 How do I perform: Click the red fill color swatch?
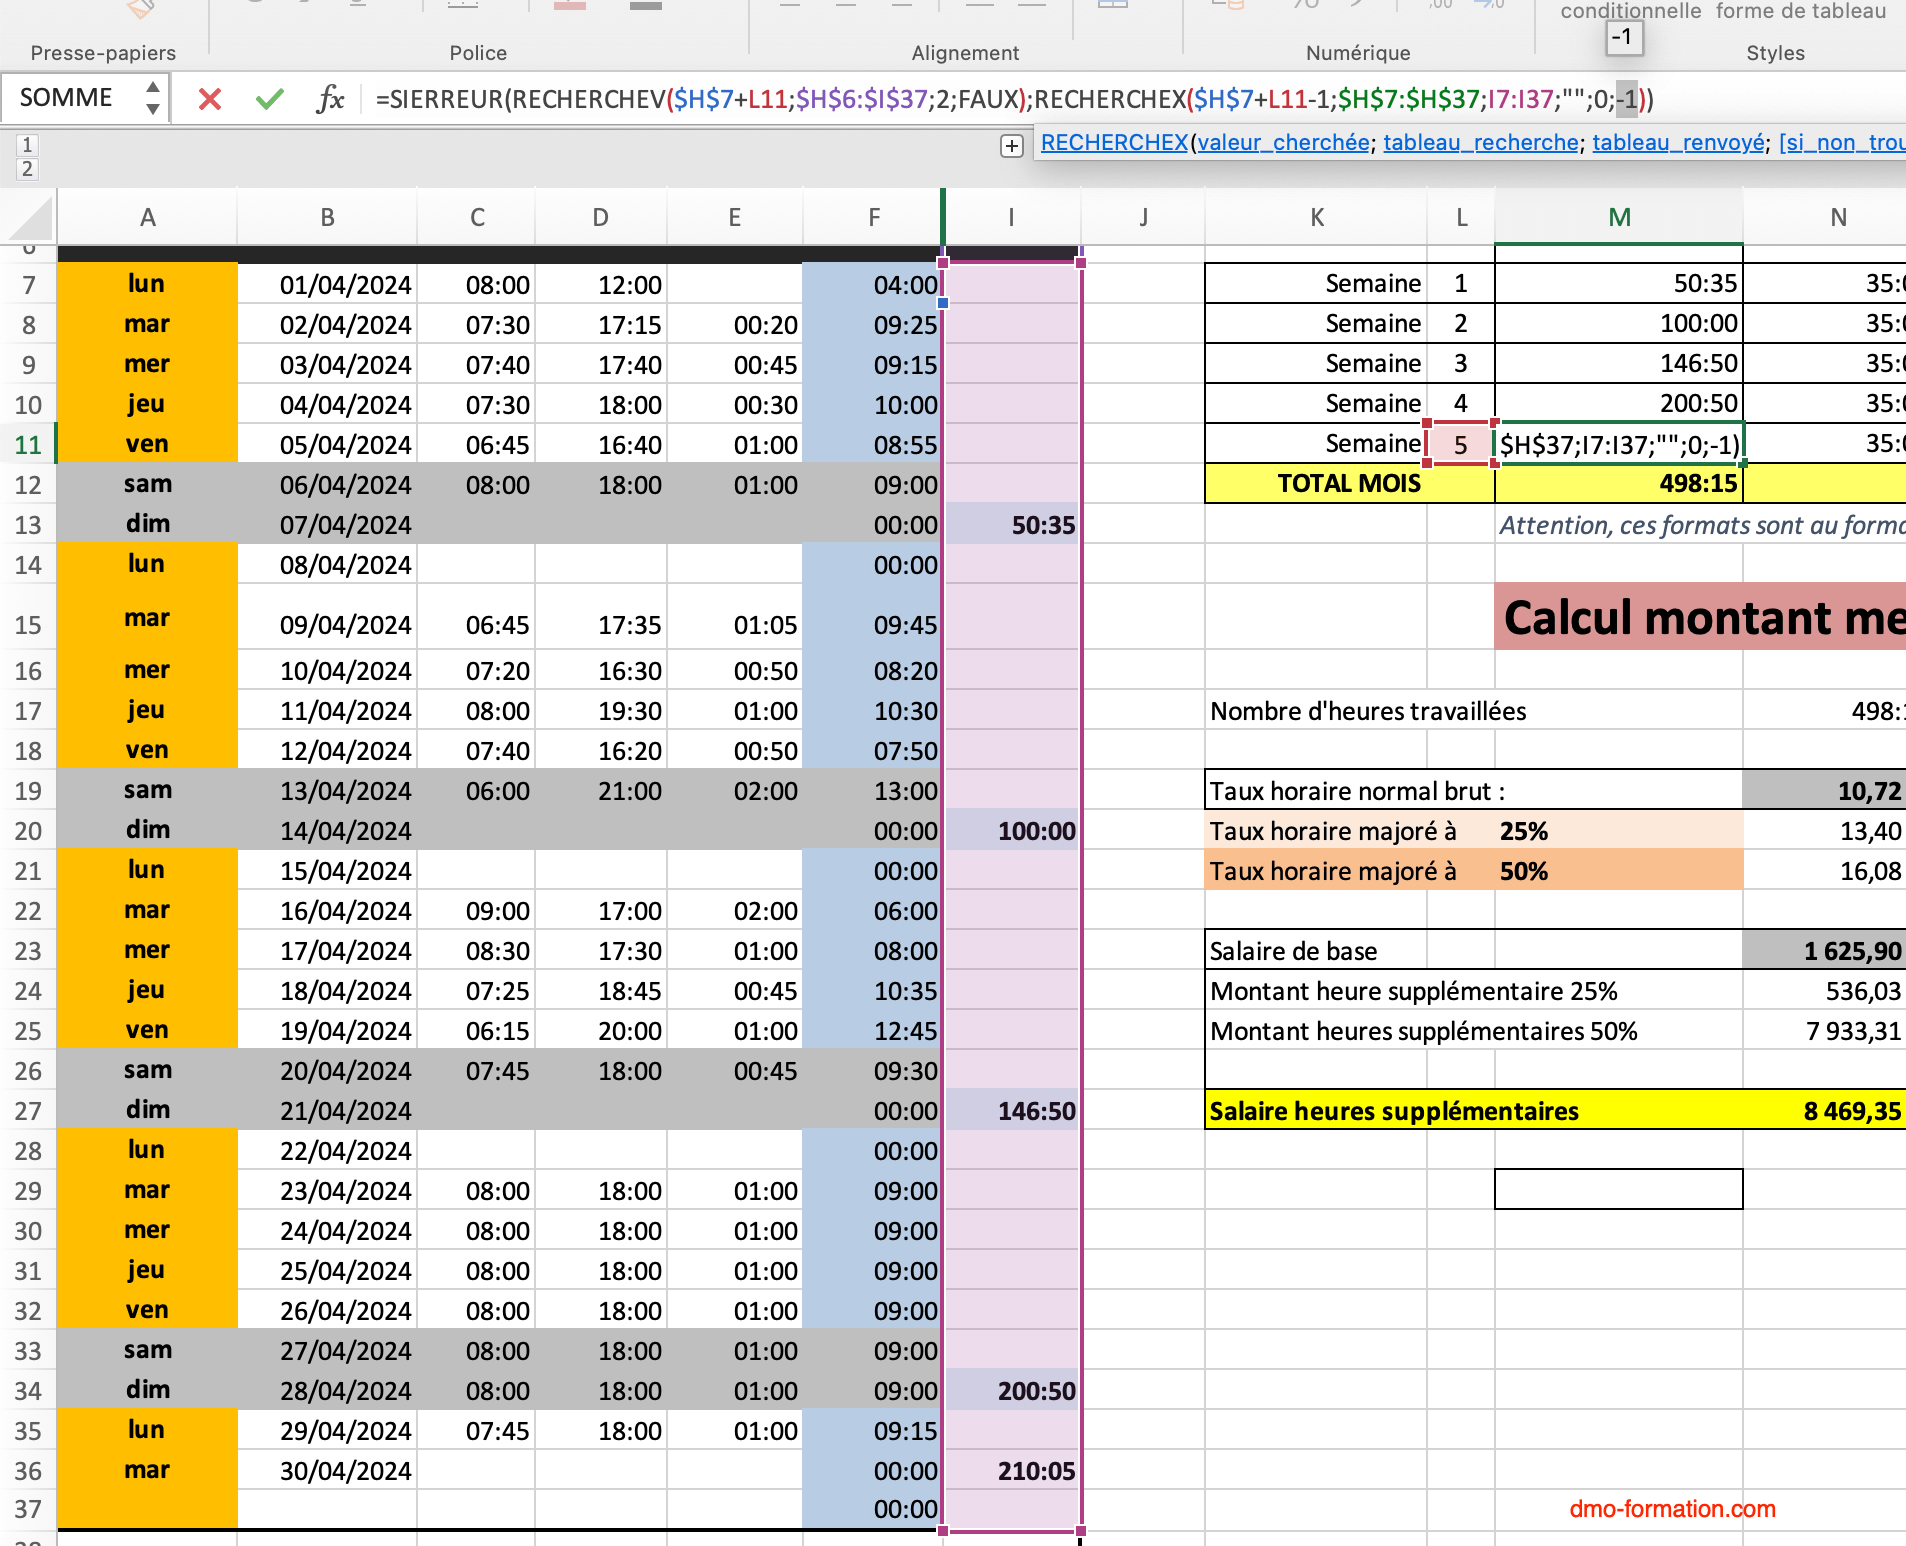[x=570, y=8]
